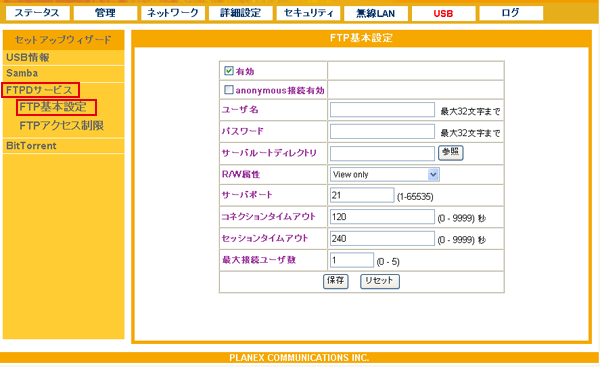Open the 無線LAN tab

(x=376, y=13)
